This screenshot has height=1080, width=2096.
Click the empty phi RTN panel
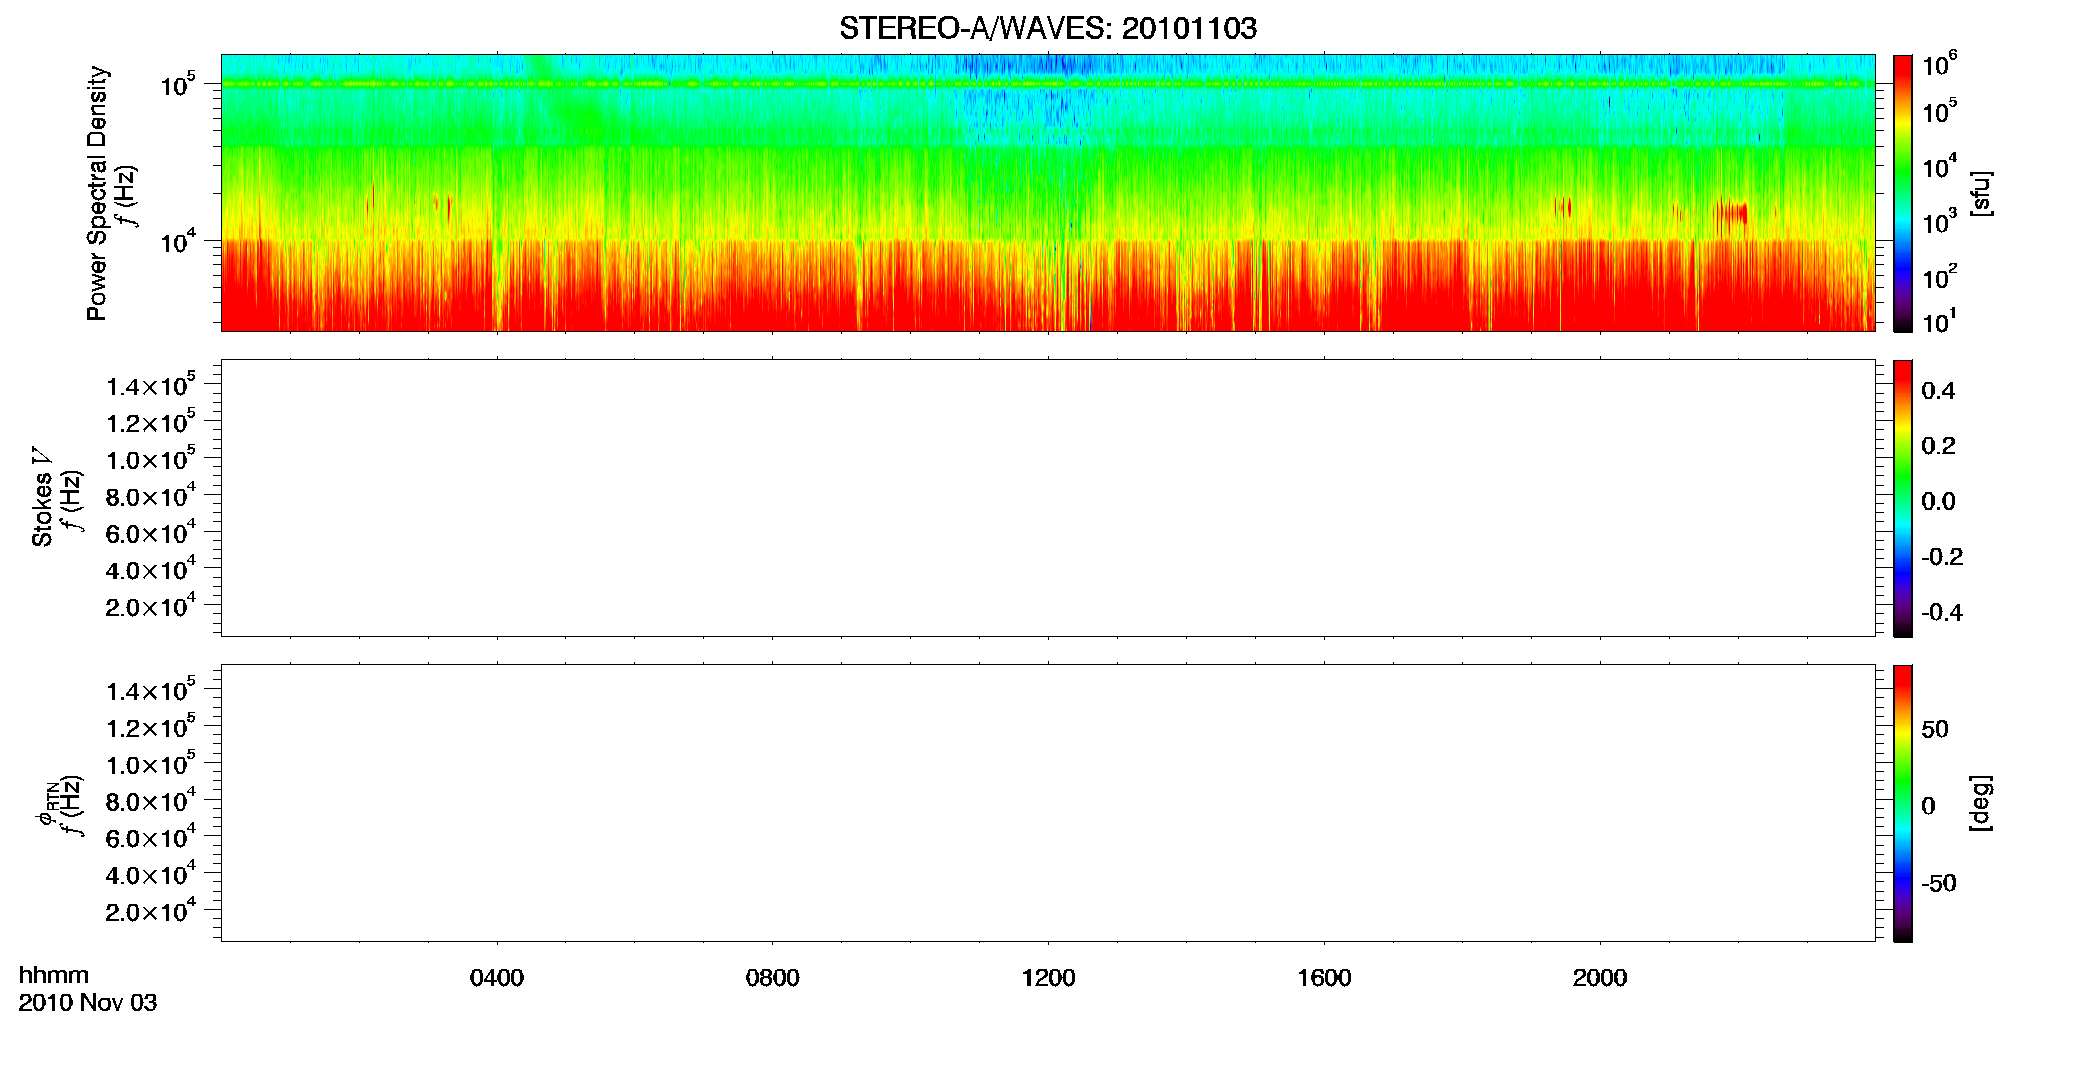tap(1048, 803)
